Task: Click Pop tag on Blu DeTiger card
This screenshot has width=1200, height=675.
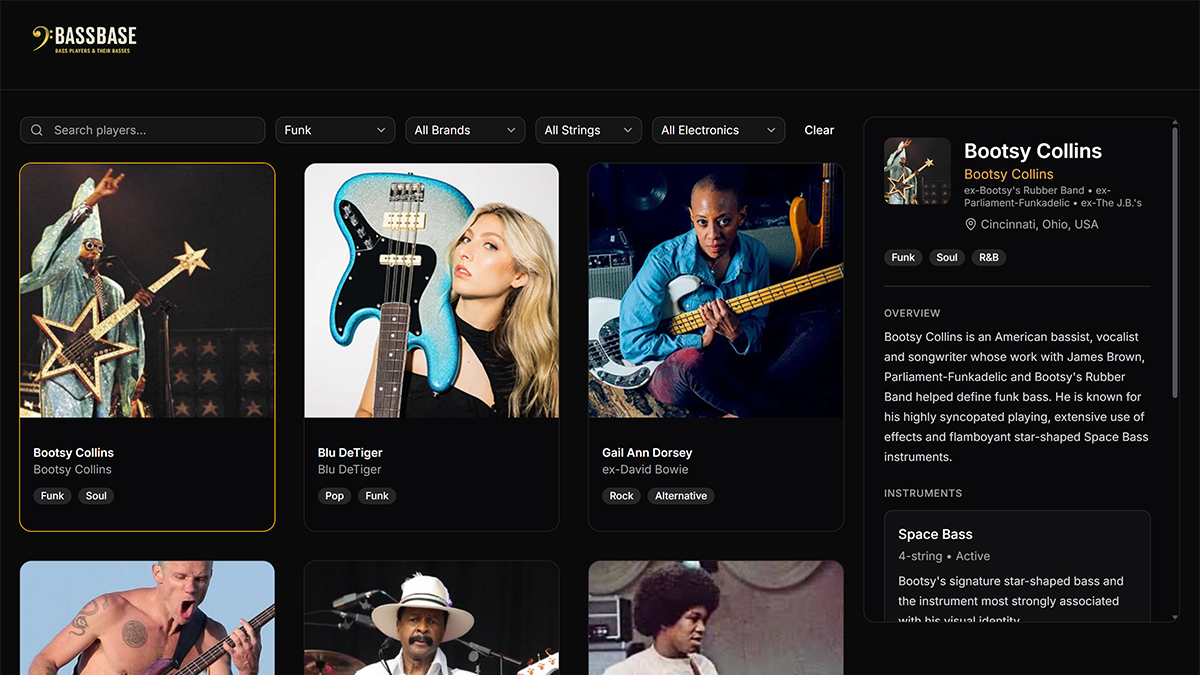Action: click(x=334, y=496)
